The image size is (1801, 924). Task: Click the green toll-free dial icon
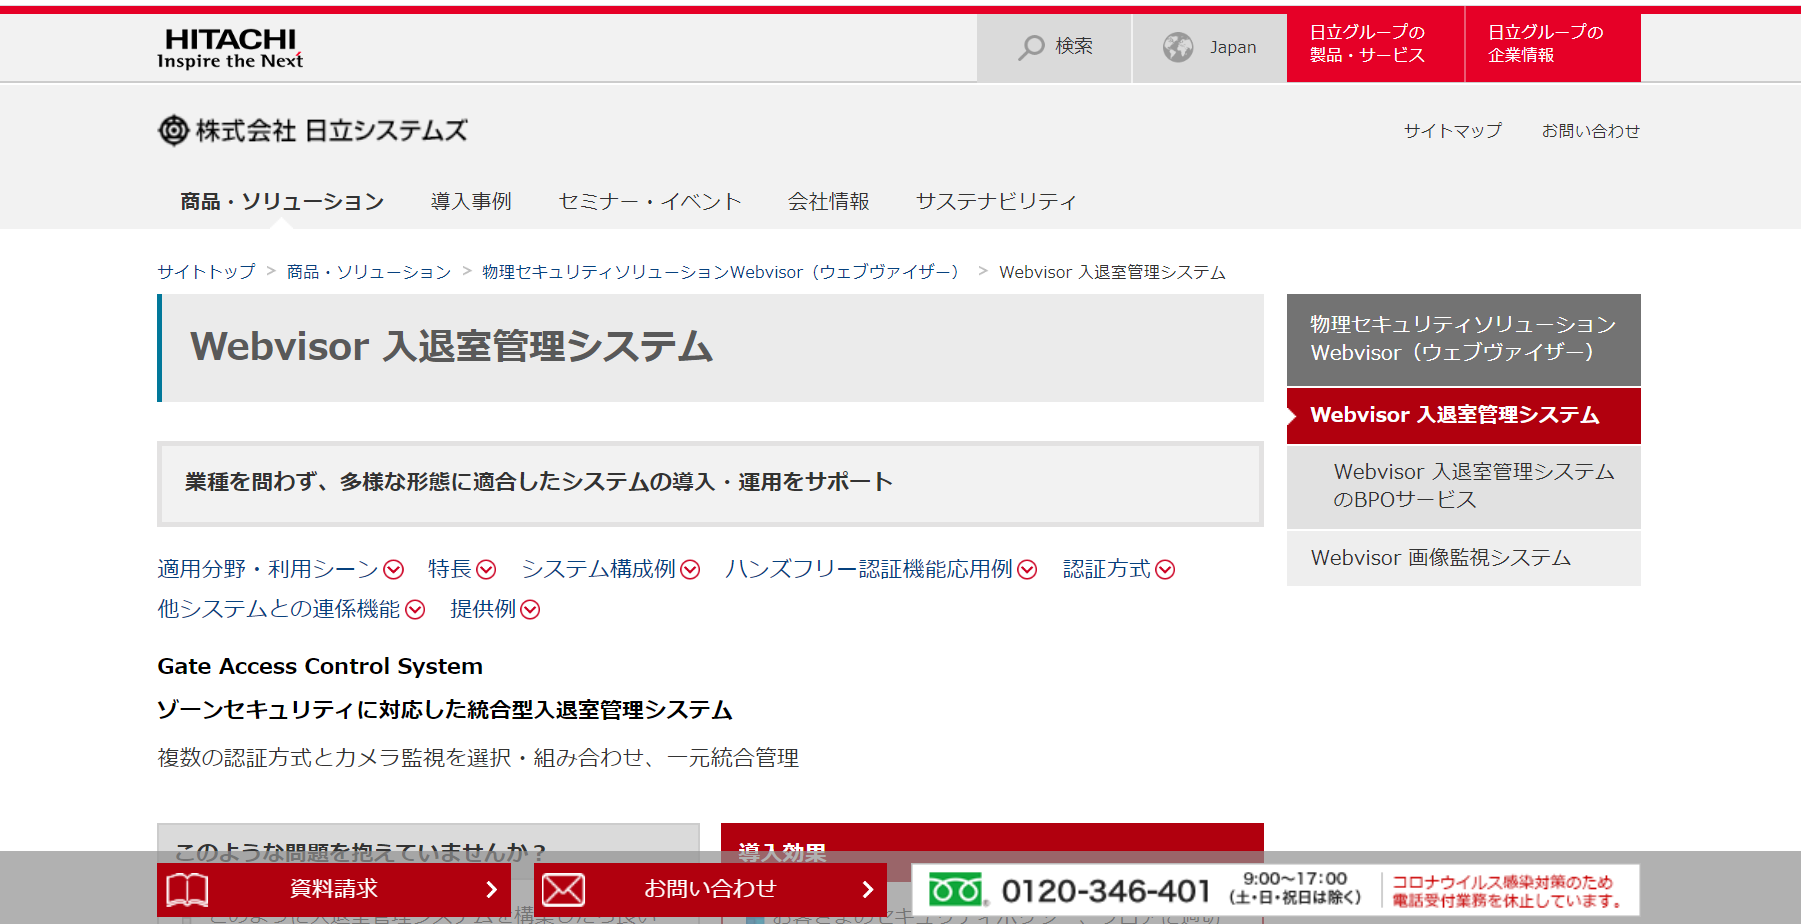coord(956,889)
